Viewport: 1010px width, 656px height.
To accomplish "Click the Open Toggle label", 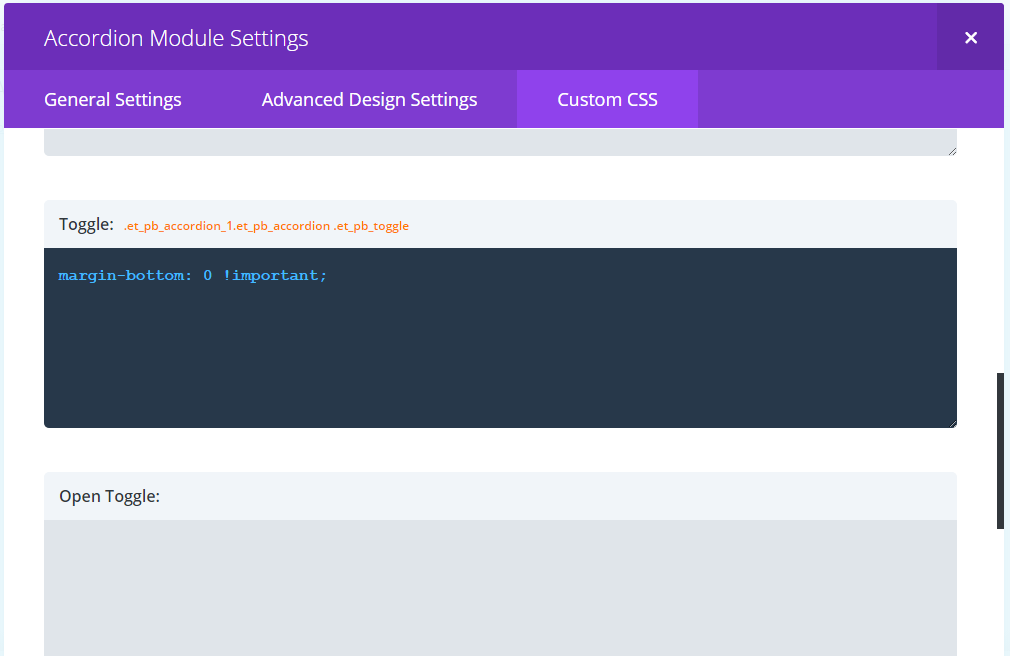I will (110, 496).
